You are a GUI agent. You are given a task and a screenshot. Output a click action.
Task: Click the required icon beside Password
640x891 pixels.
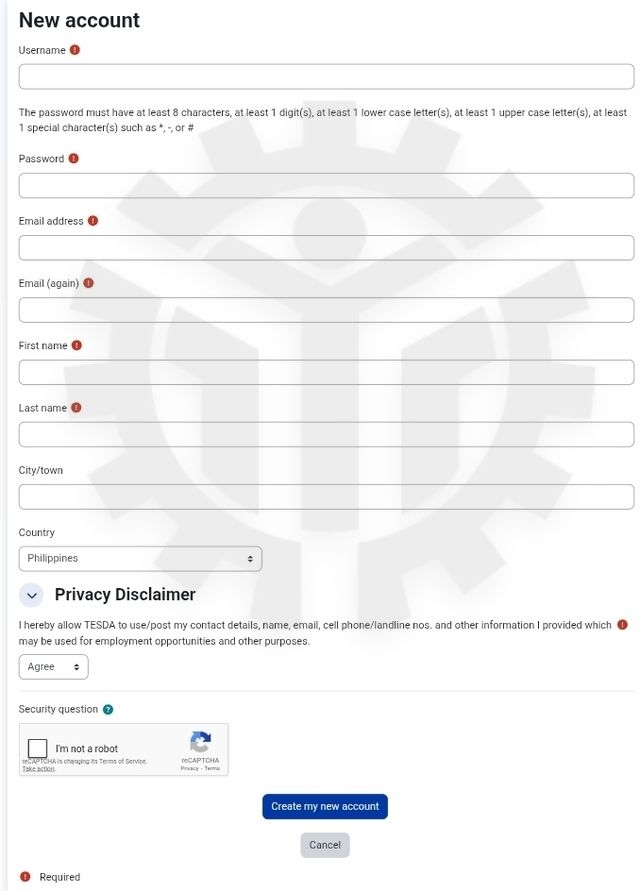tap(74, 158)
